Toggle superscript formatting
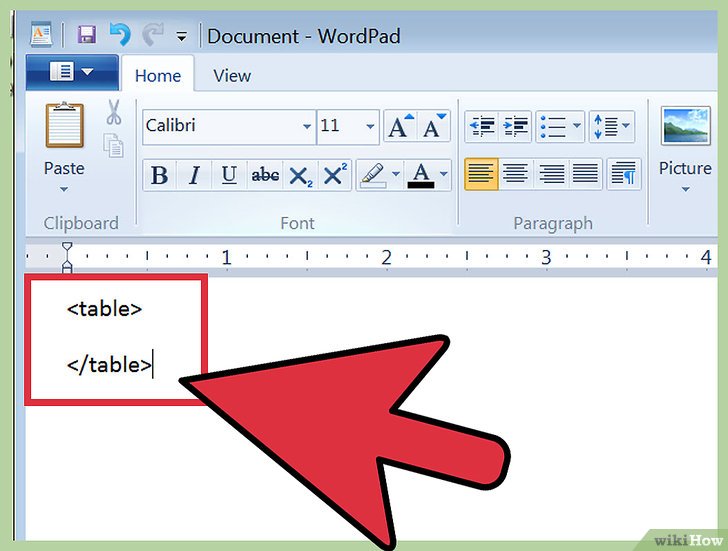 click(x=335, y=175)
